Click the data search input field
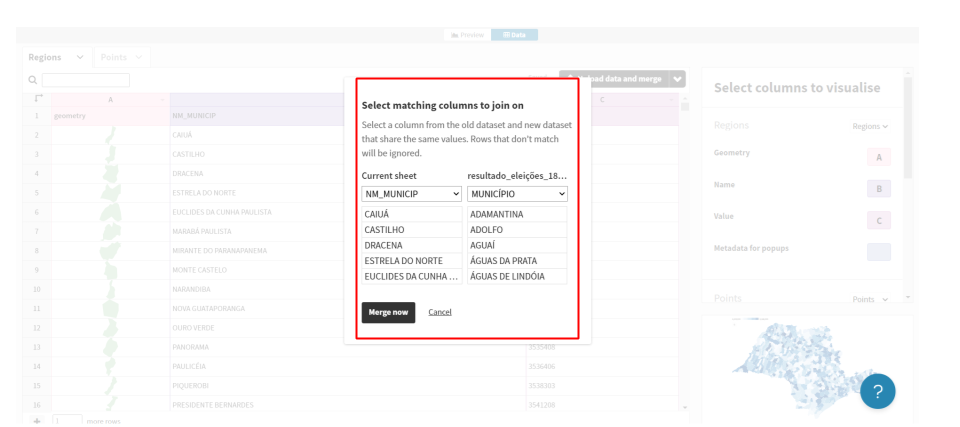This screenshot has width=960, height=427. 86,80
